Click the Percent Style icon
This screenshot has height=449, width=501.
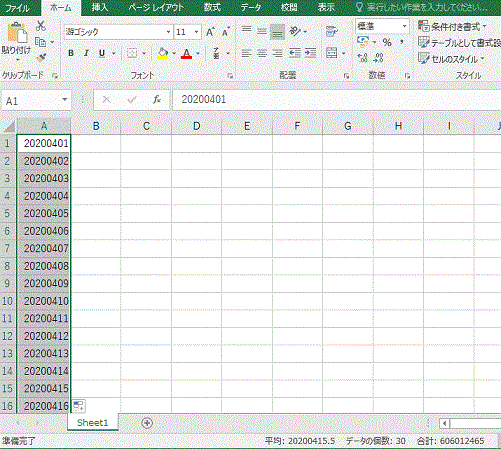[x=387, y=42]
